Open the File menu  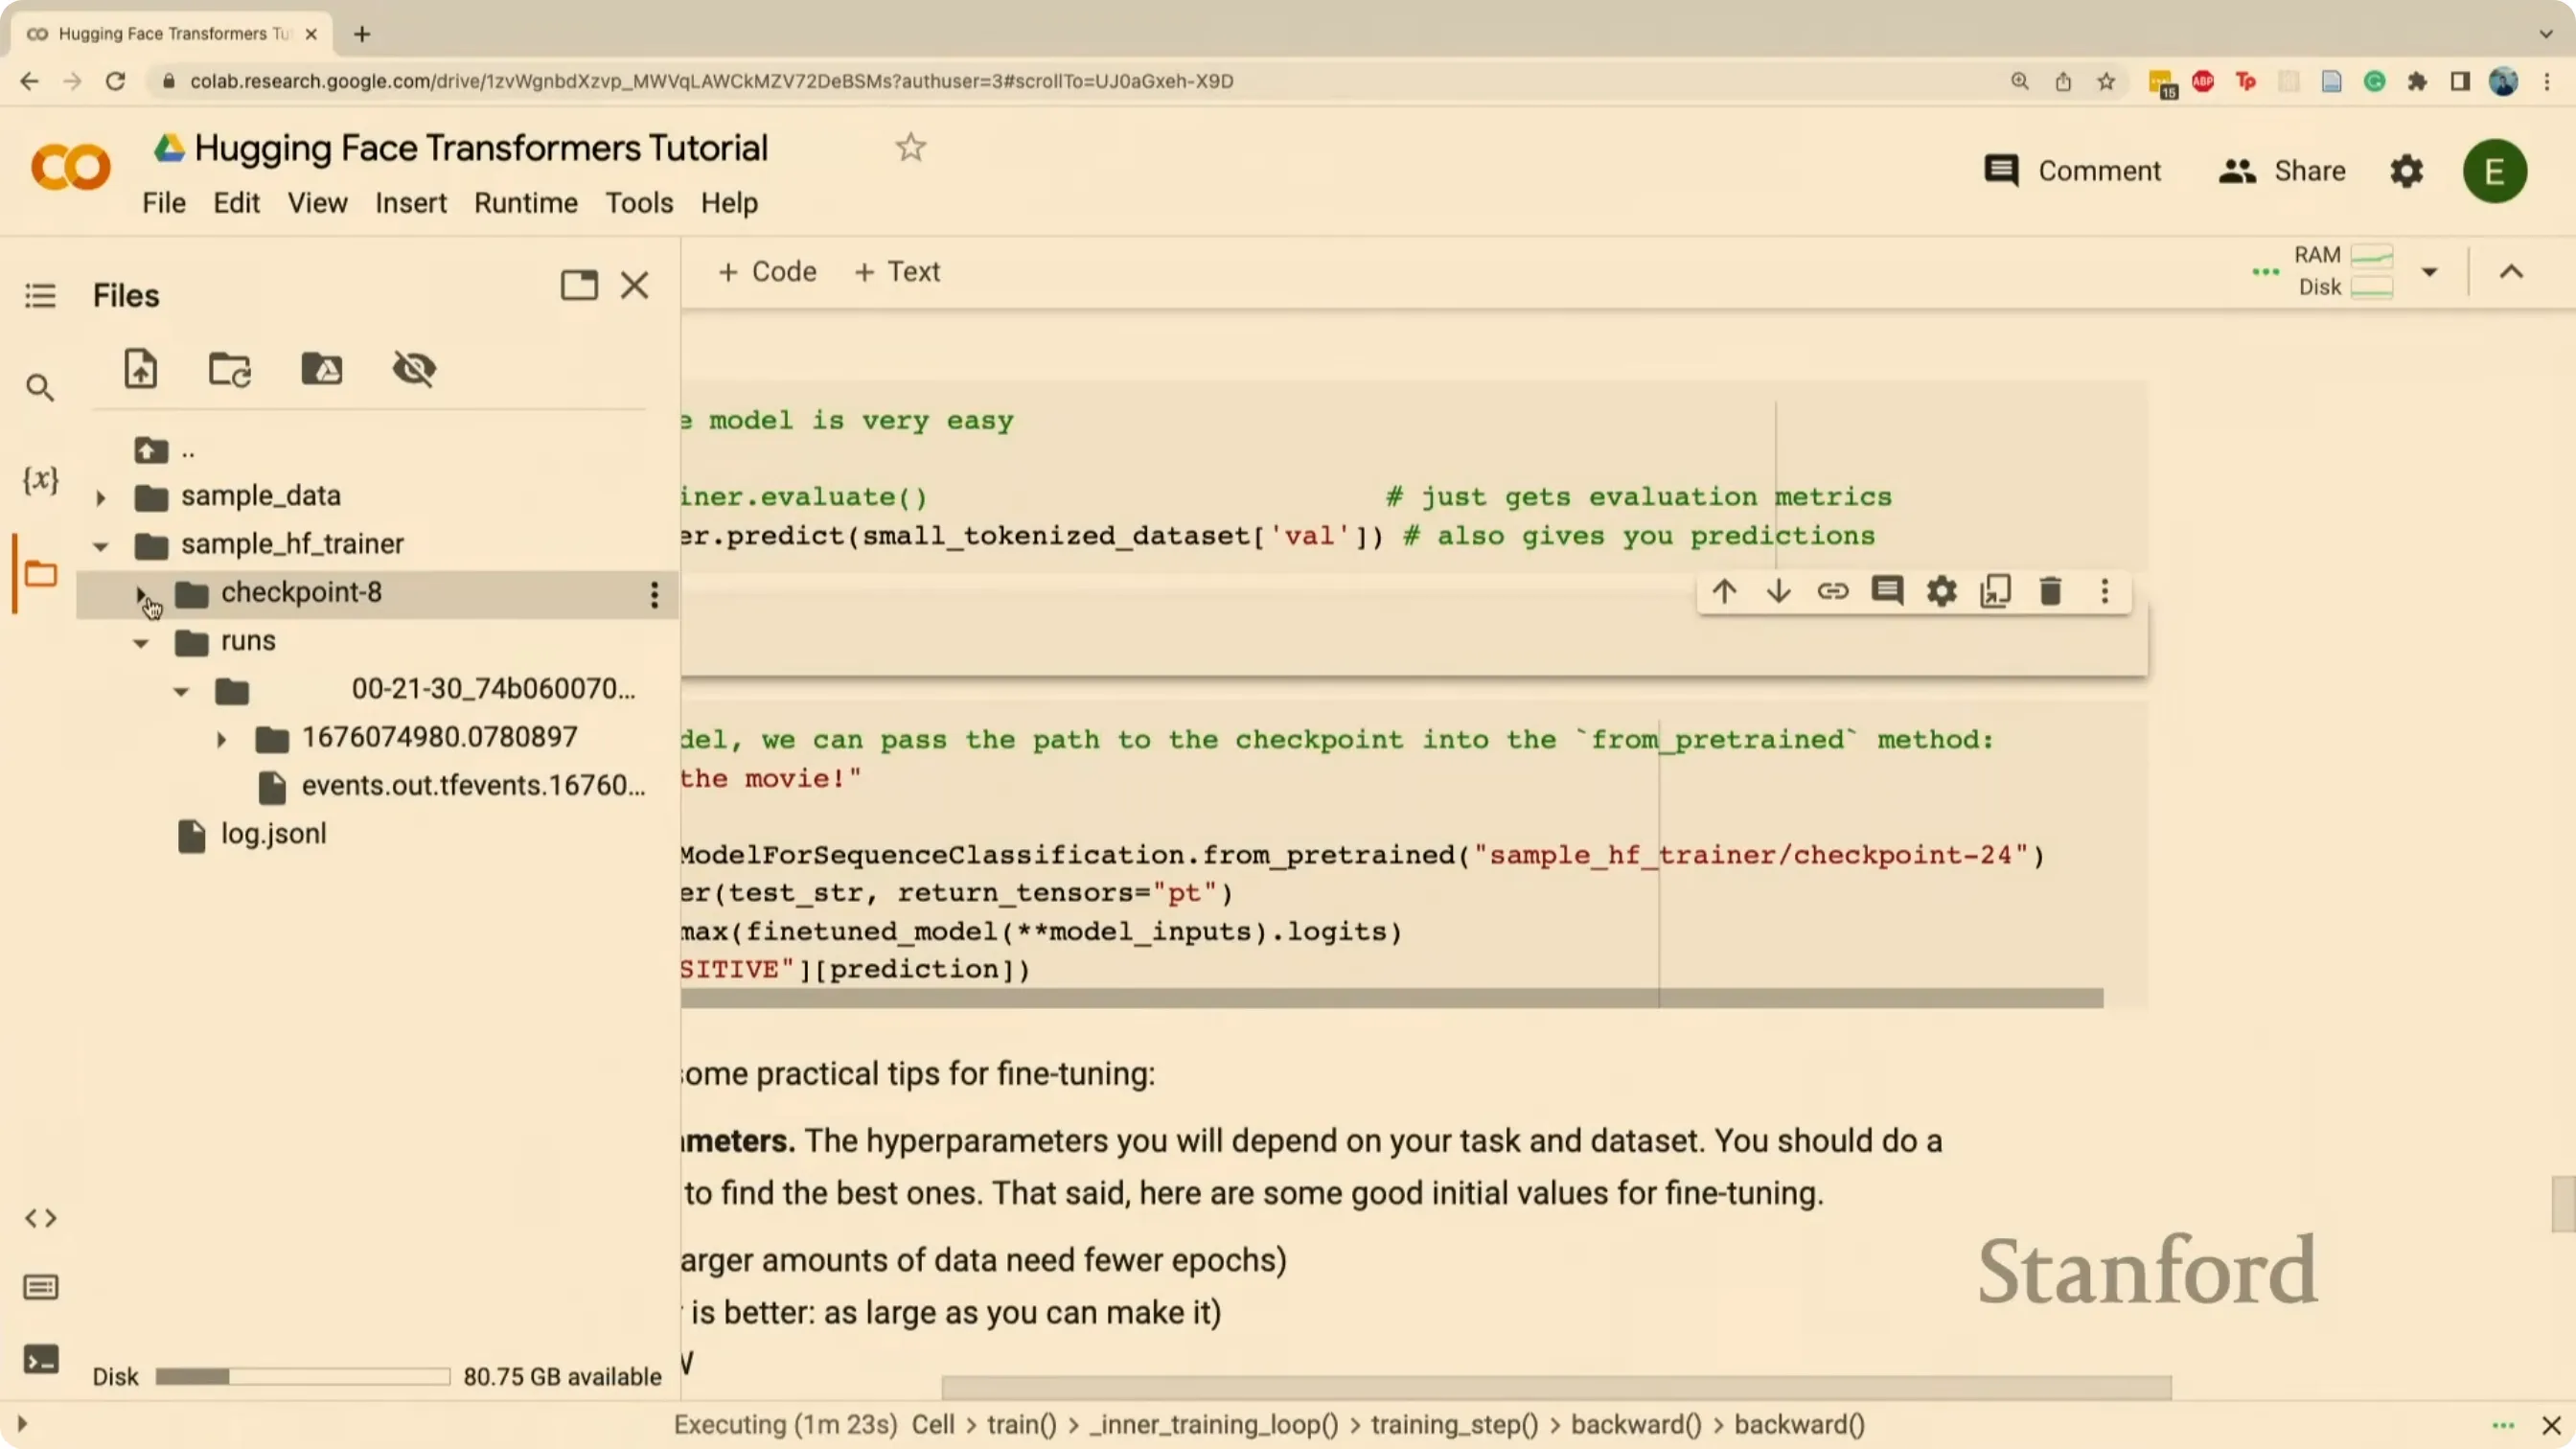pyautogui.click(x=164, y=203)
